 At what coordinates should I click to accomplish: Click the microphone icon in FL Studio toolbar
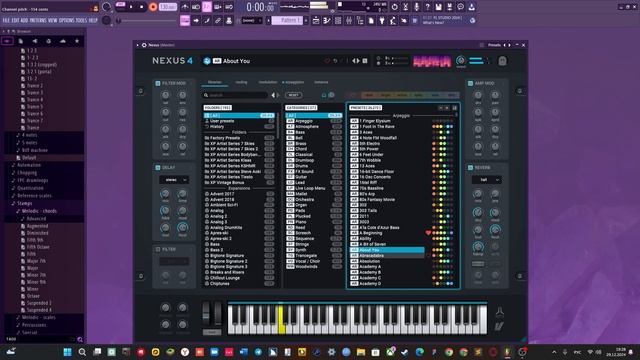click(416, 7)
